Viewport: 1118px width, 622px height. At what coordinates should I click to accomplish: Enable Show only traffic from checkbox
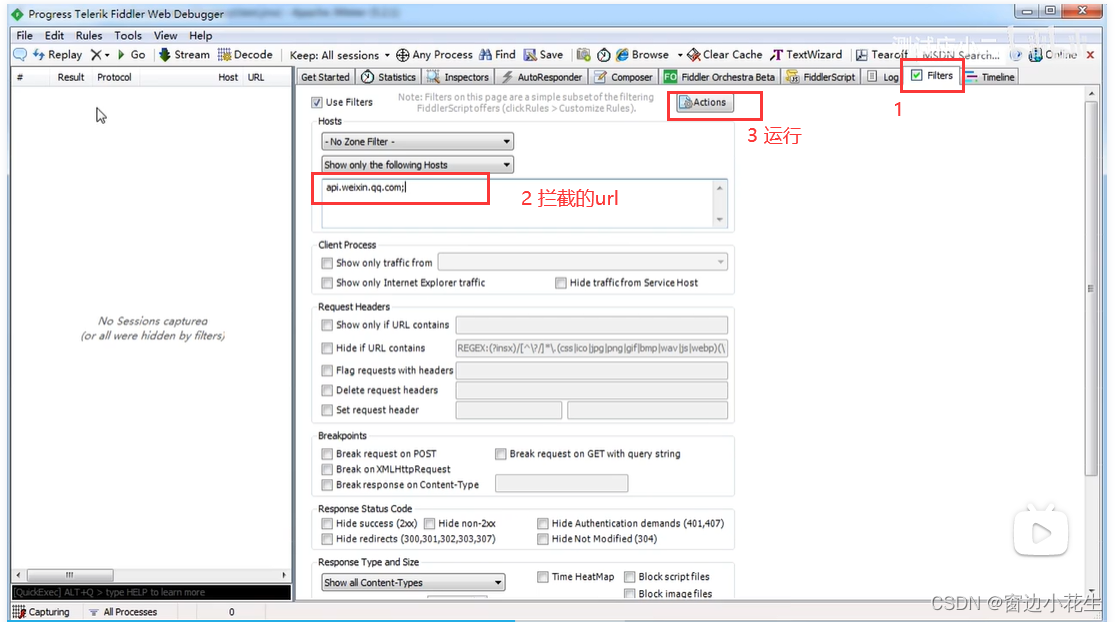(x=327, y=263)
